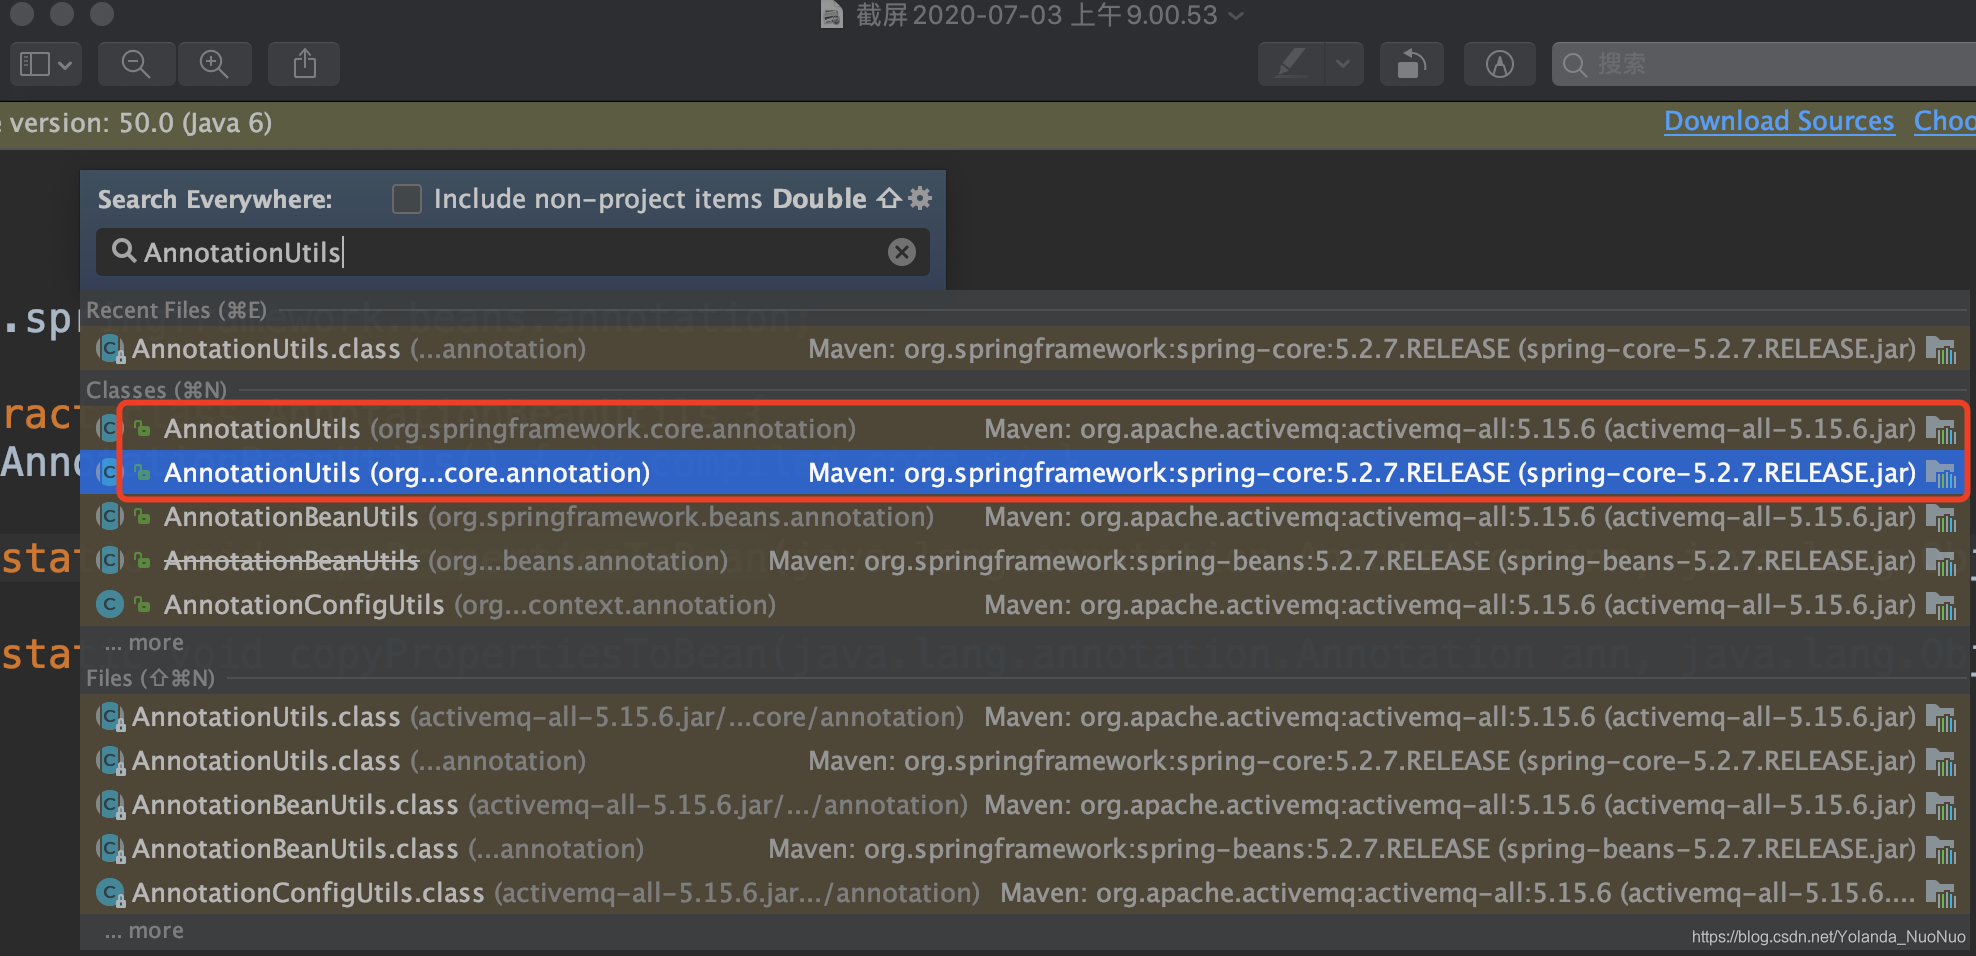Click the zoom out magnifier button
The image size is (1976, 956).
(136, 64)
